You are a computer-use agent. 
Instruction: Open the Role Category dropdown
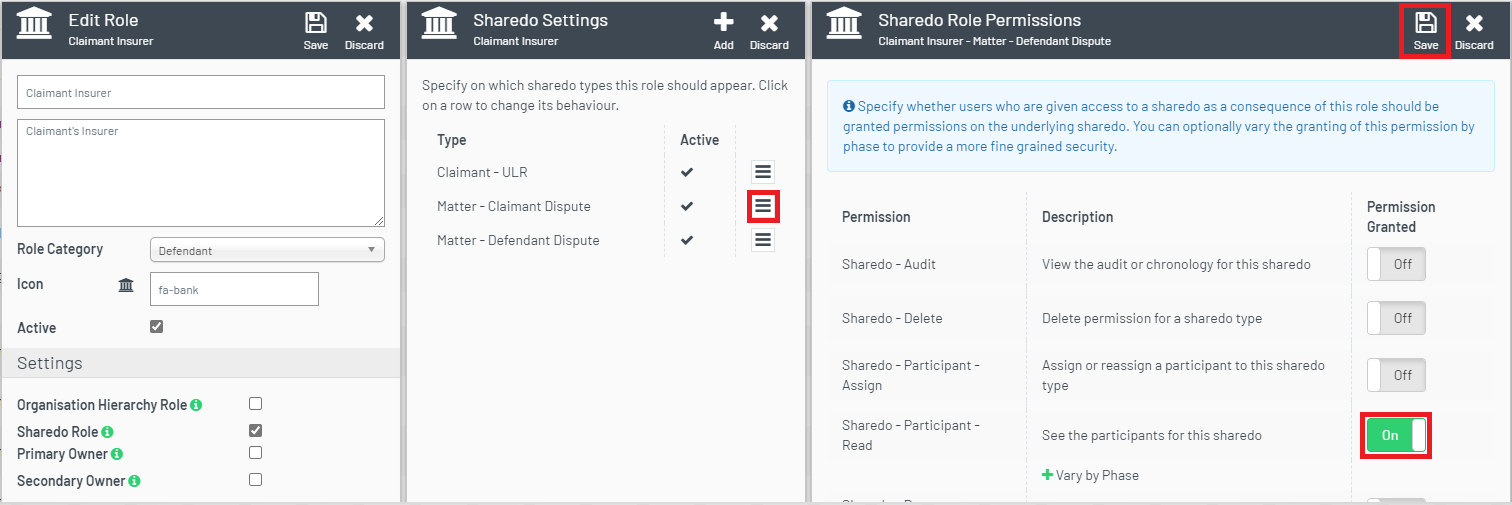267,250
